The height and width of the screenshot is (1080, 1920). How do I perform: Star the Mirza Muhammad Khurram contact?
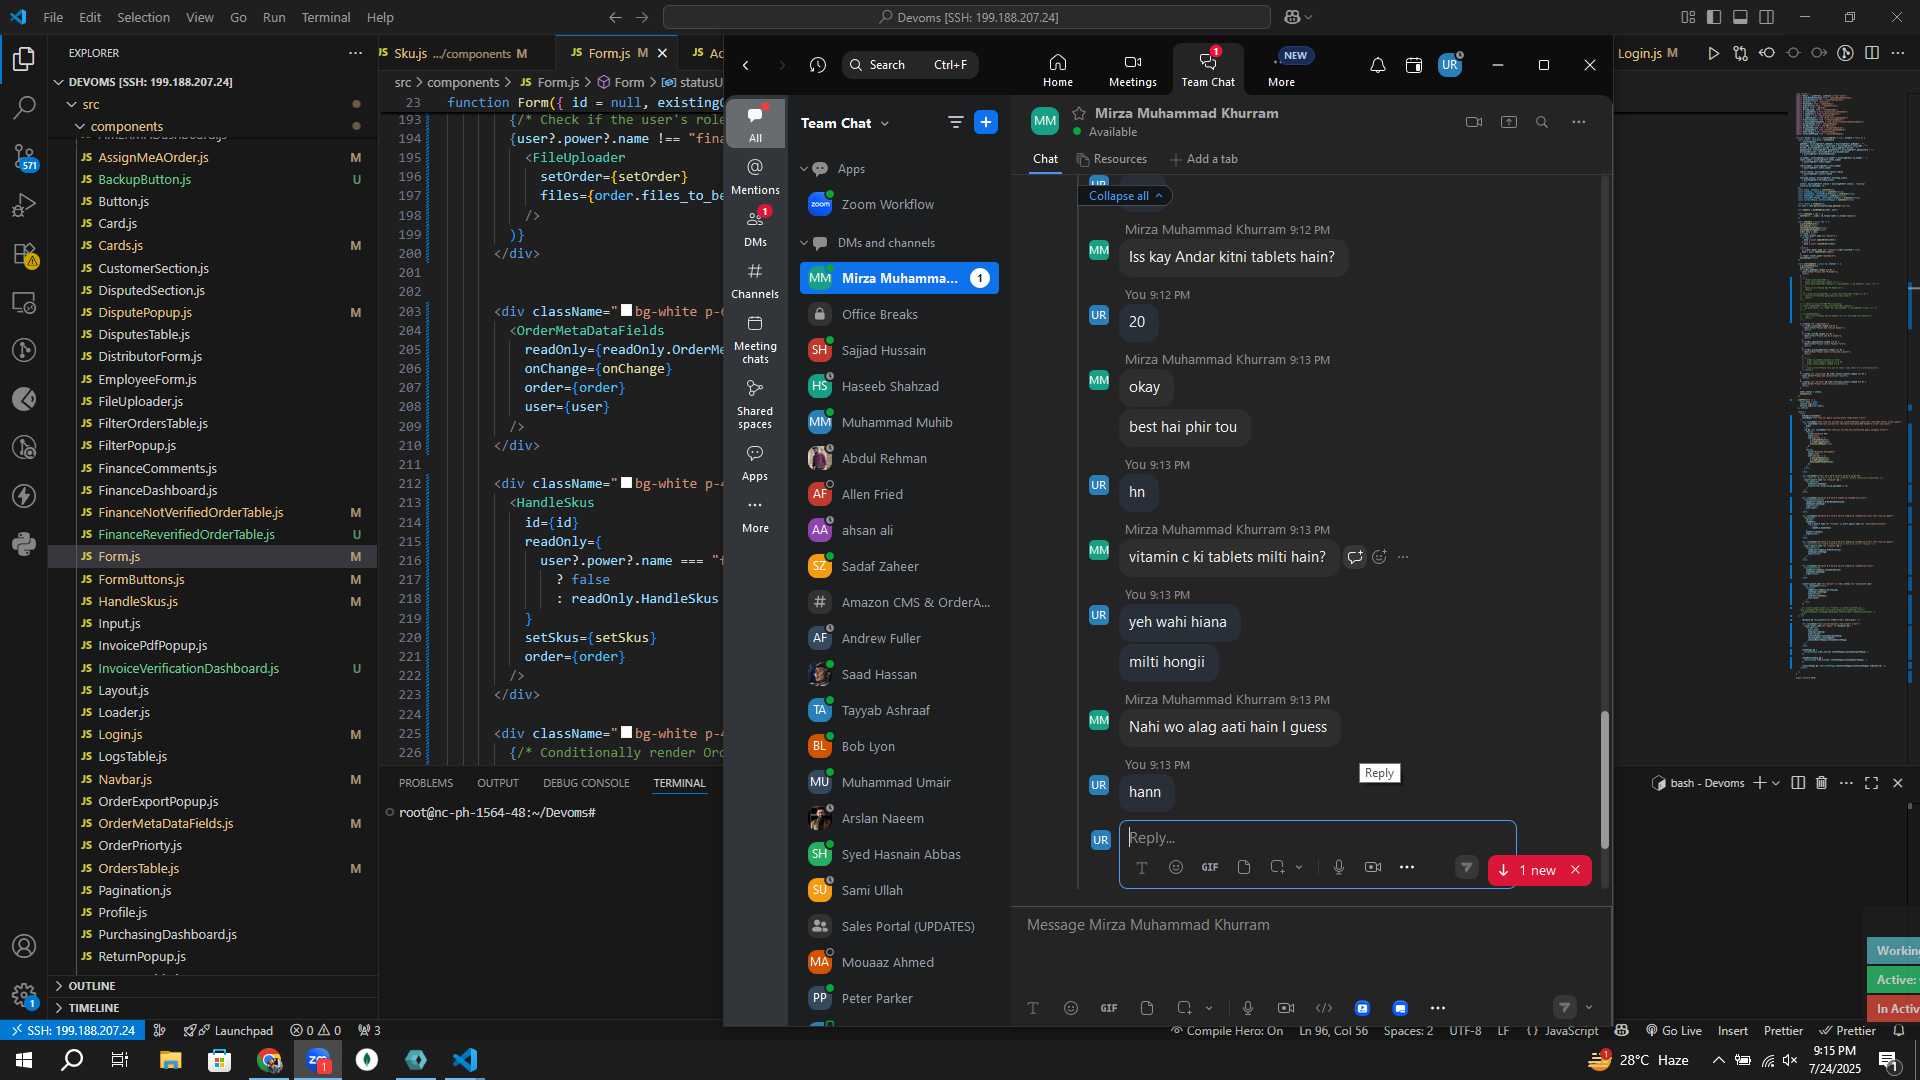[x=1079, y=113]
